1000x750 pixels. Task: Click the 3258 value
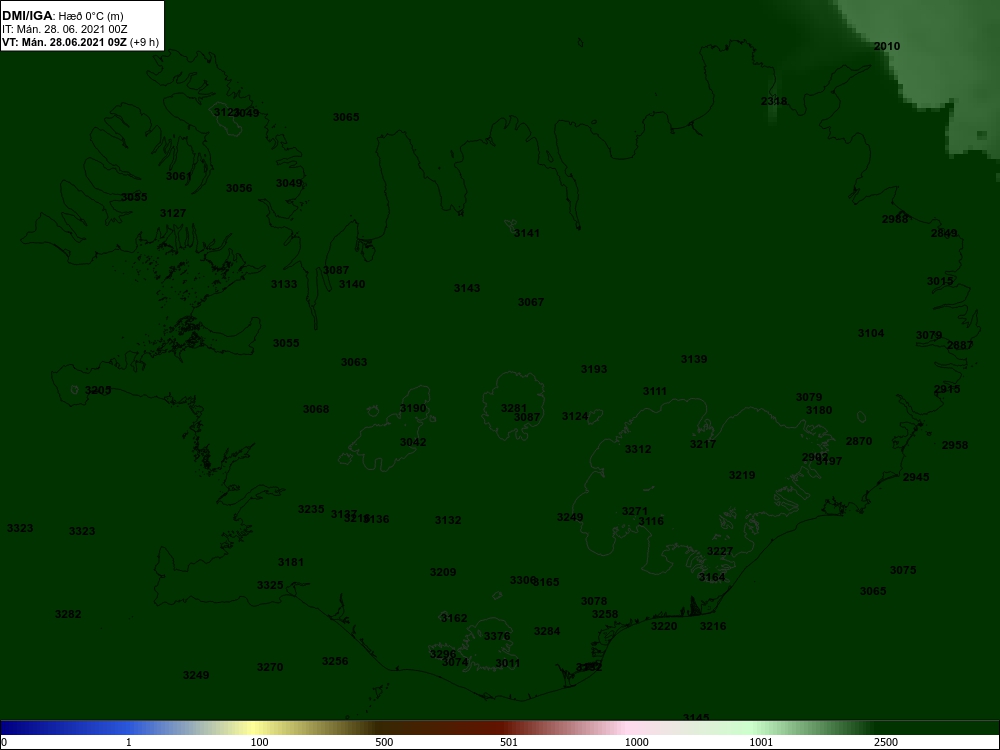coord(605,614)
